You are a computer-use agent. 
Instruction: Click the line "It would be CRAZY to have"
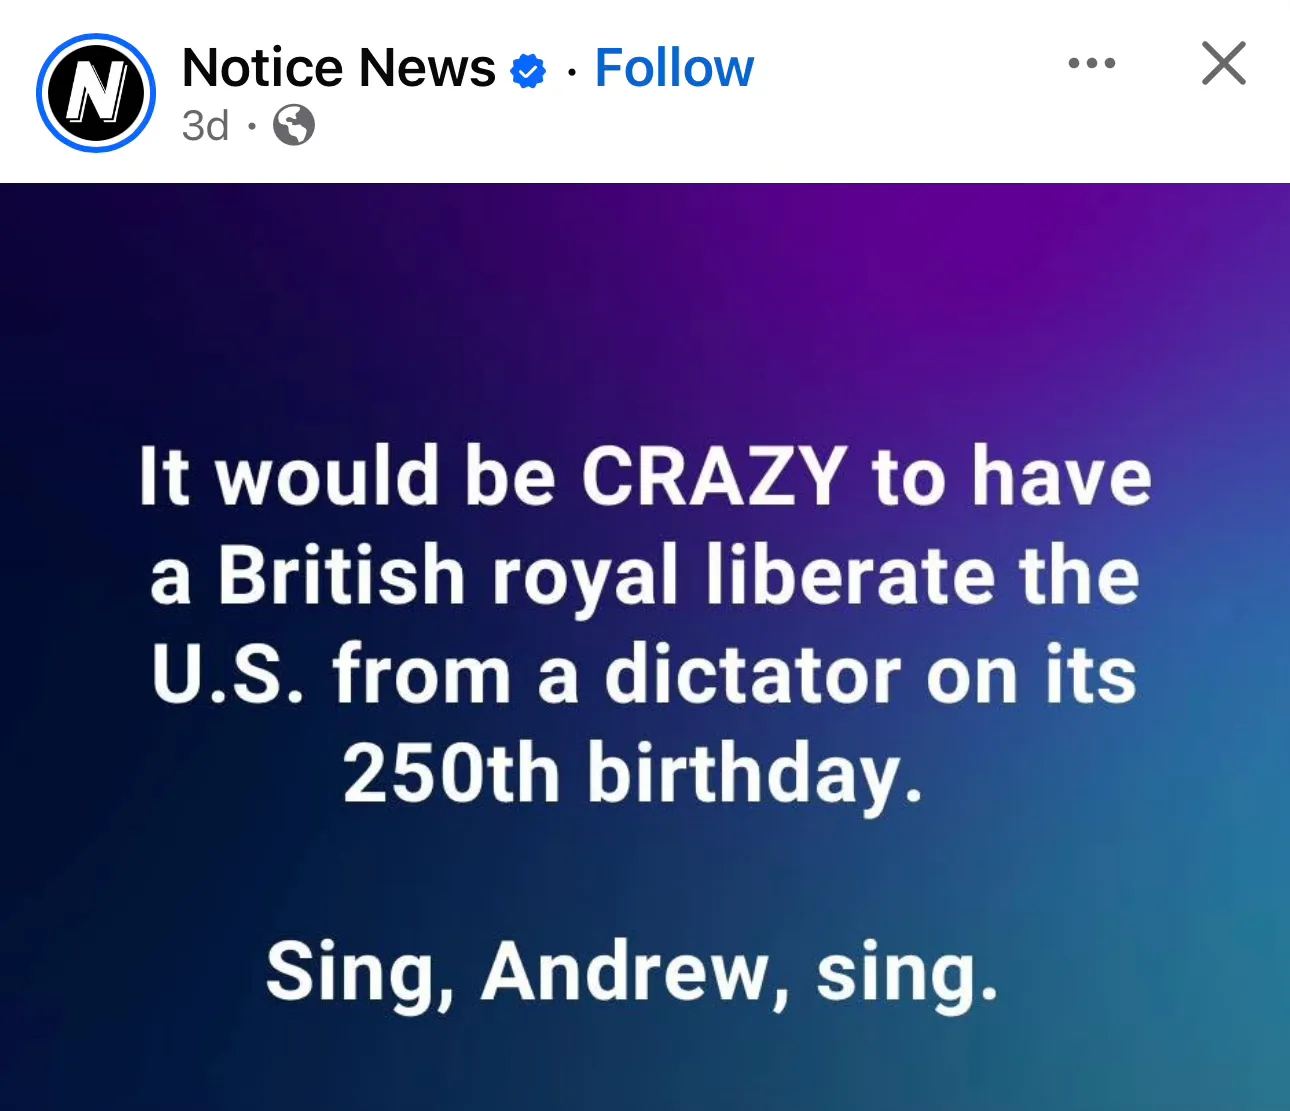(645, 476)
